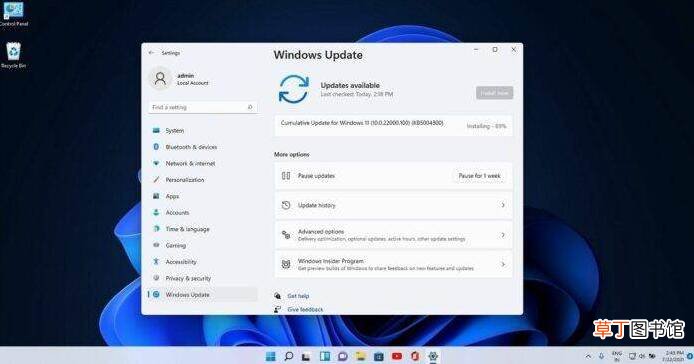Image resolution: width=694 pixels, height=364 pixels.
Task: Click Pause for 1 week button
Action: pos(479,176)
